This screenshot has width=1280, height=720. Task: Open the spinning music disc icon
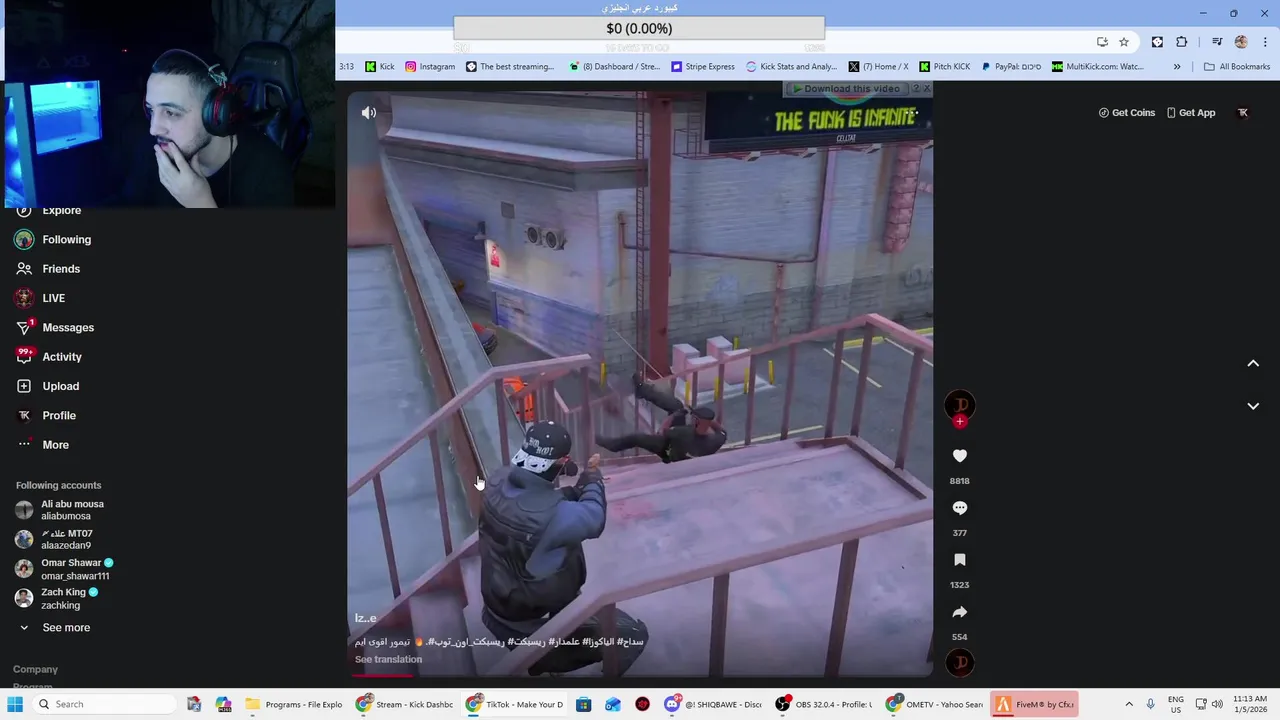[x=960, y=662]
